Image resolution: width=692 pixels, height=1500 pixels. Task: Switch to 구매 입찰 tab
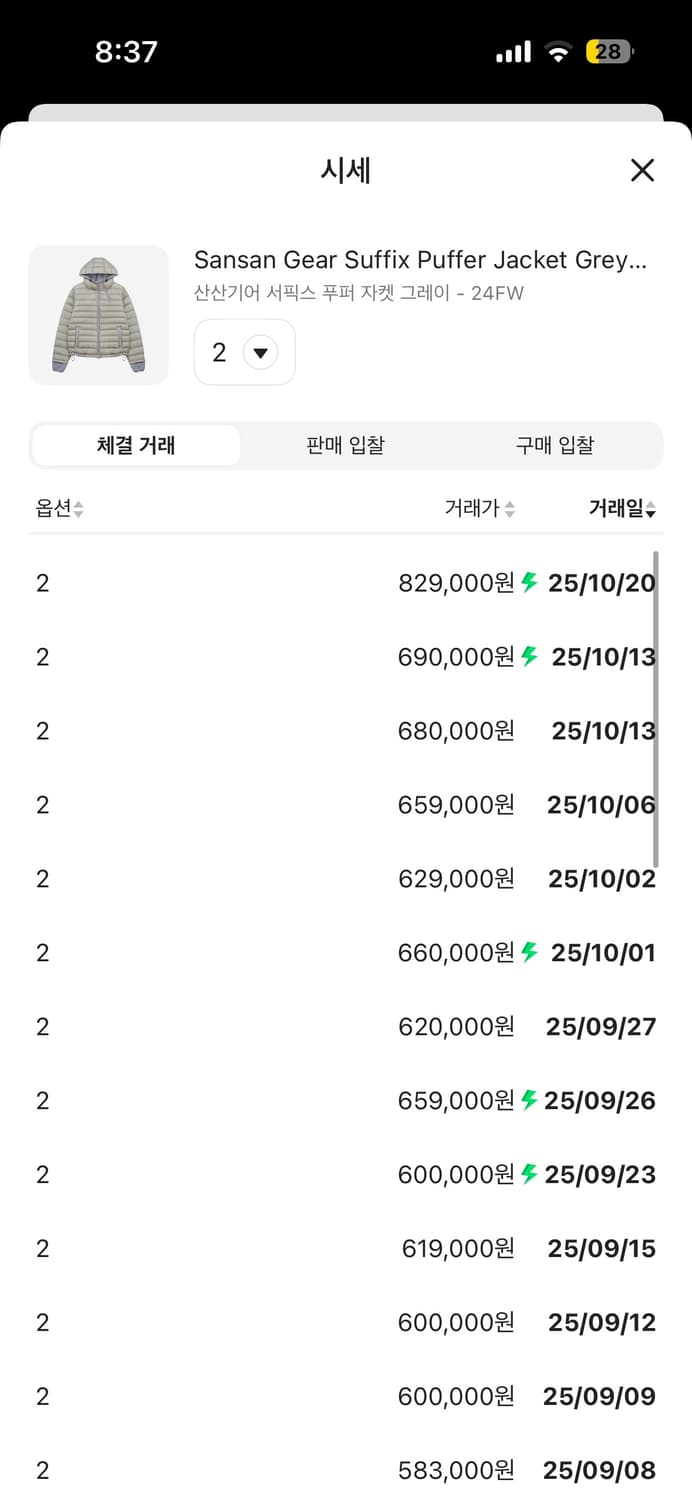pos(555,445)
